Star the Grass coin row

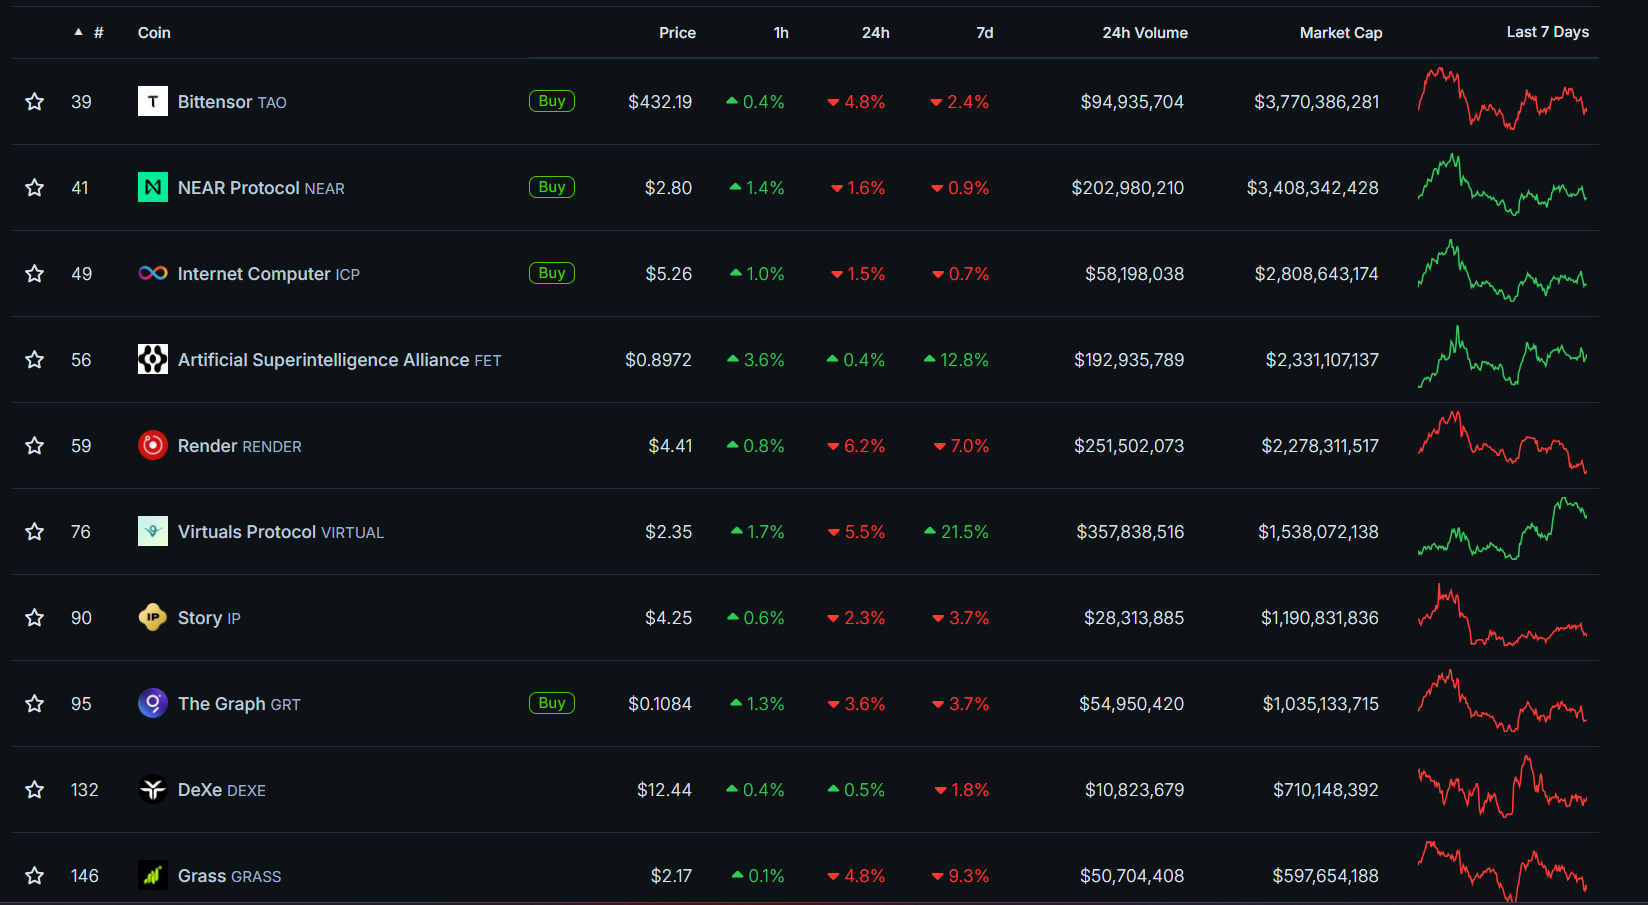tap(34, 876)
